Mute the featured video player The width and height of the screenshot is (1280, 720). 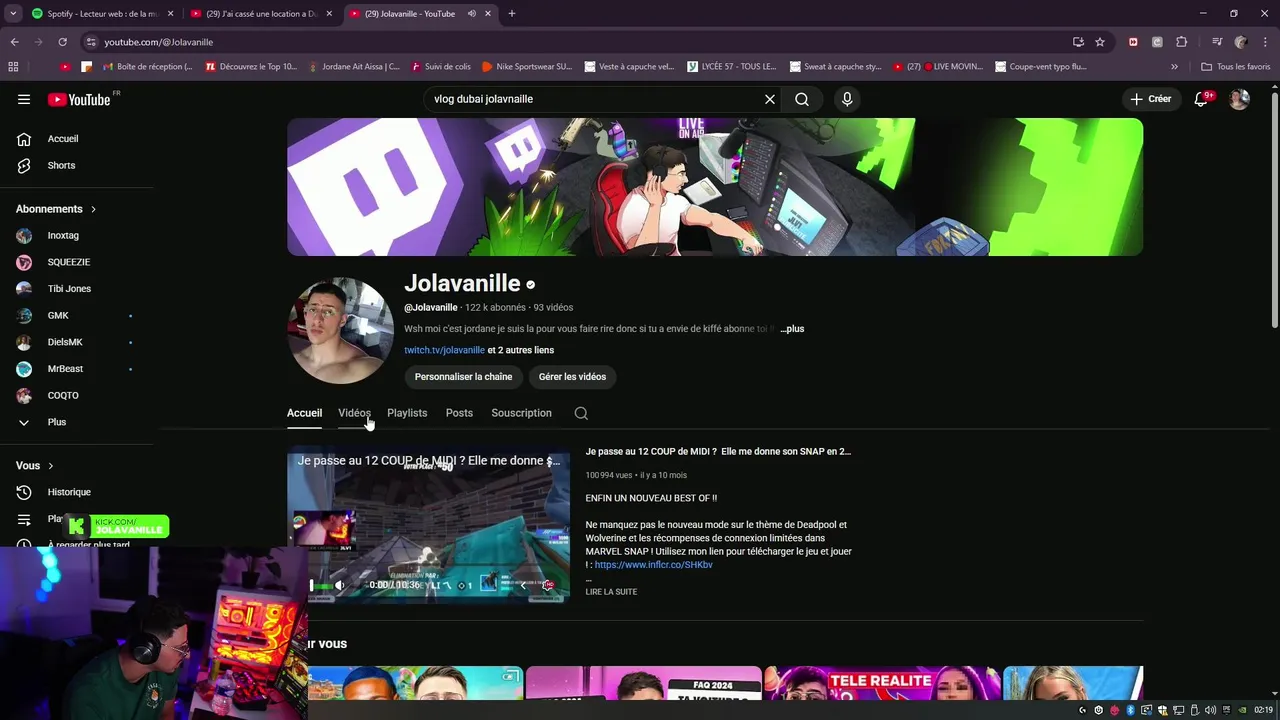(x=339, y=586)
